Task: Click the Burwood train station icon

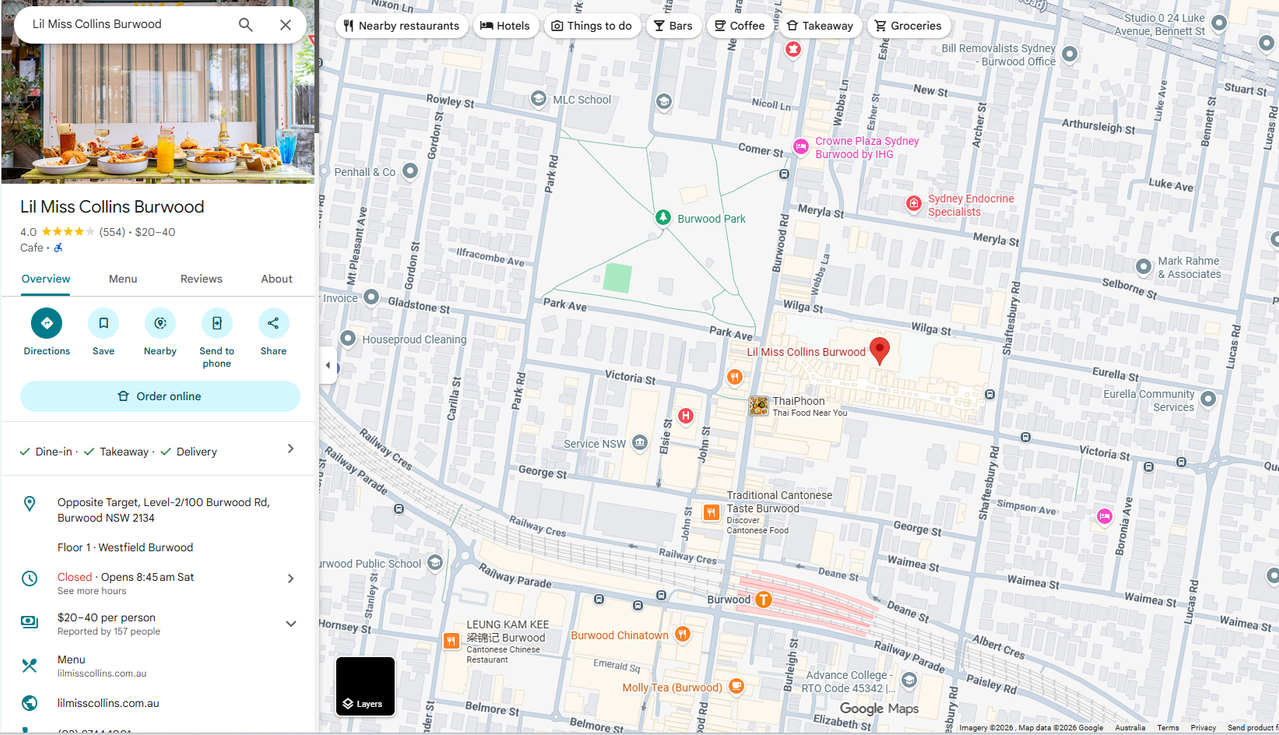Action: [x=763, y=600]
